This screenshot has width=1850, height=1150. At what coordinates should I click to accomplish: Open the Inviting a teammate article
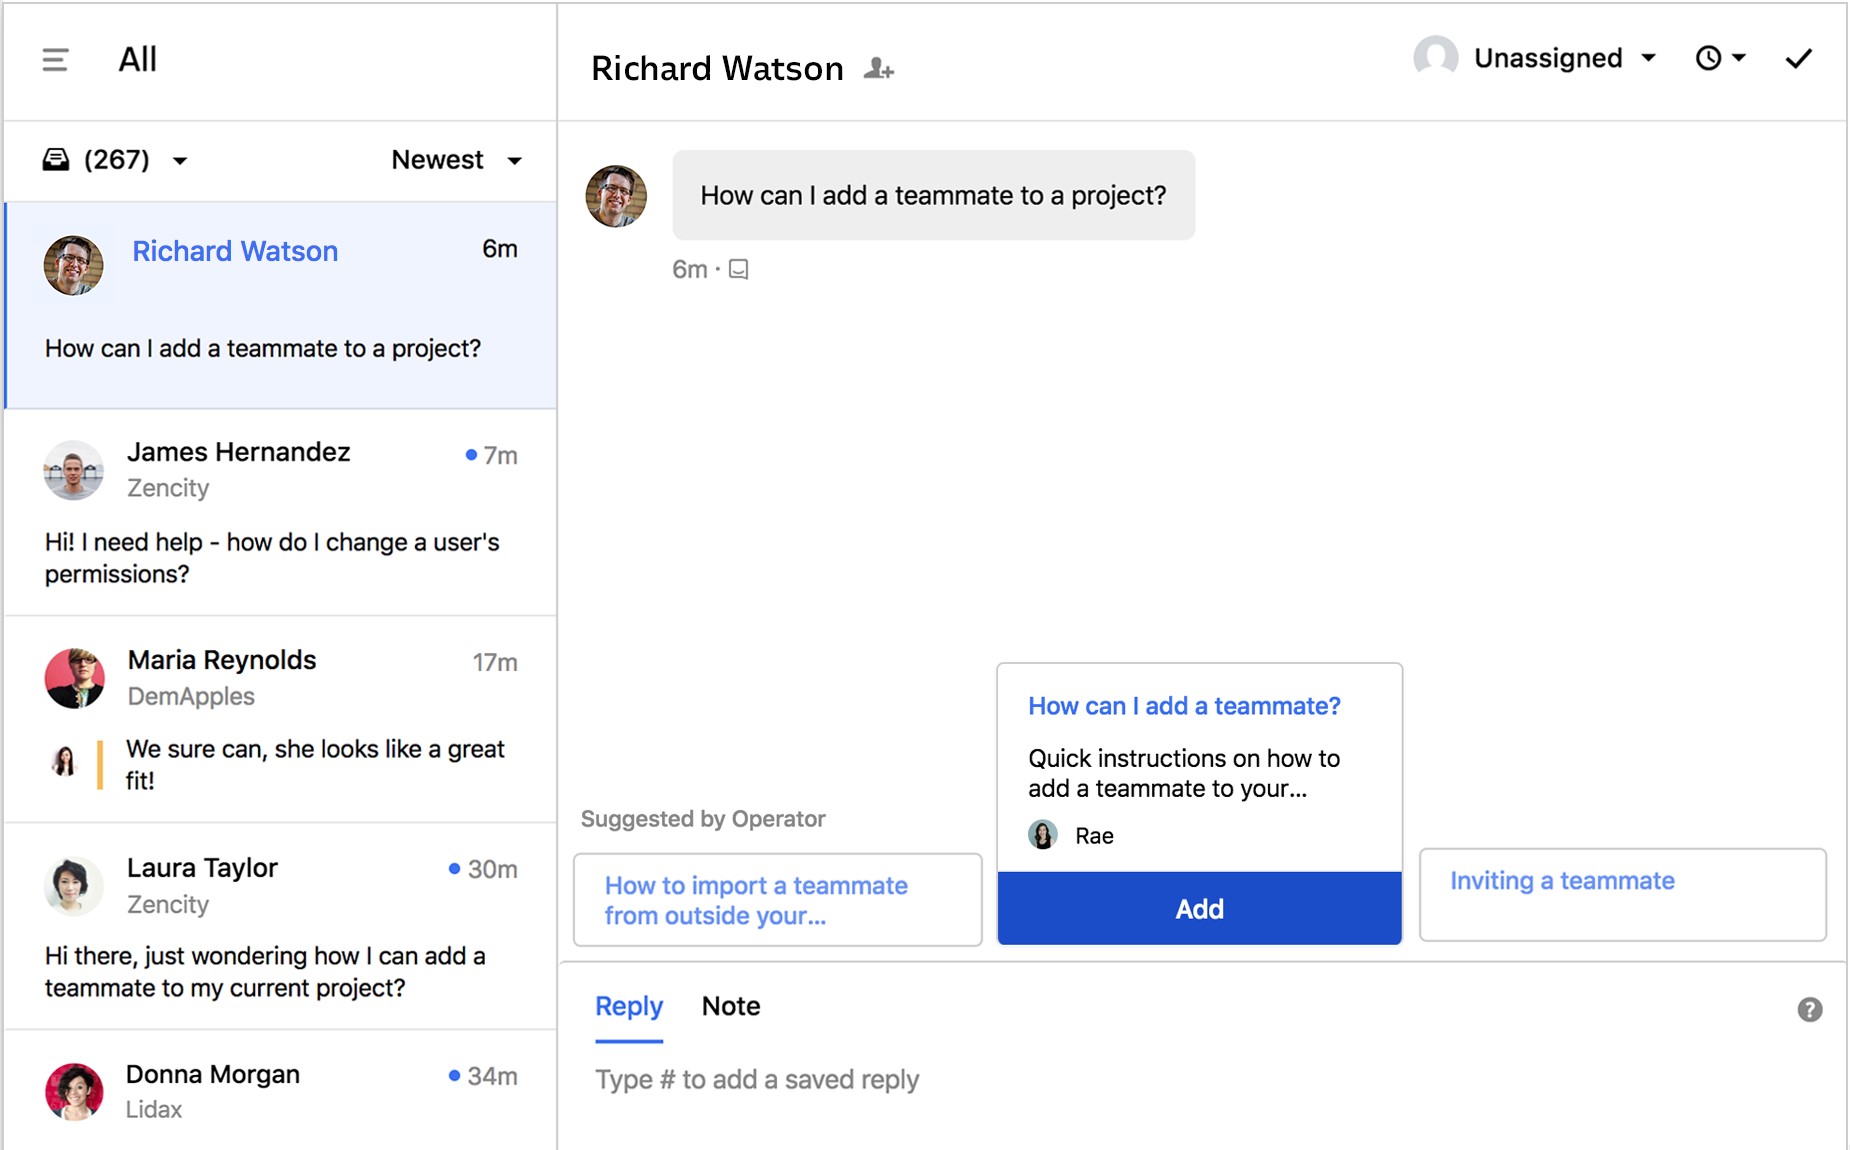tap(1562, 880)
